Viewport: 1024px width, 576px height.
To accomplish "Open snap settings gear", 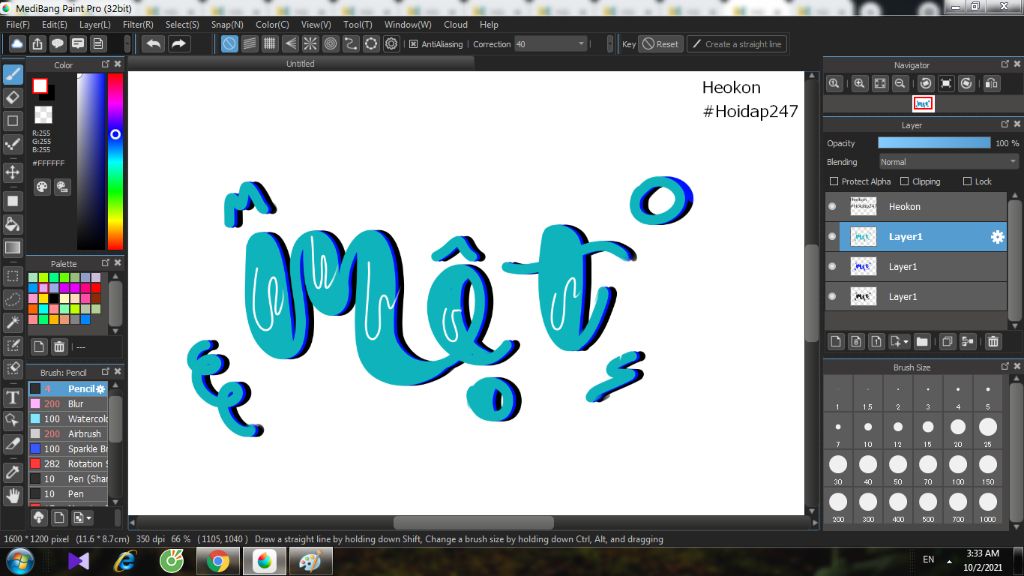I will 391,44.
